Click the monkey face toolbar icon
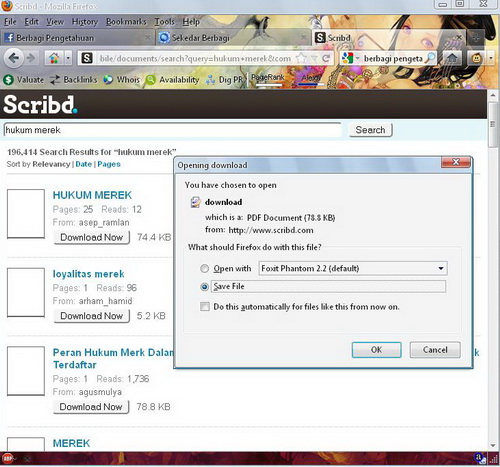500x467 pixels. point(477,58)
